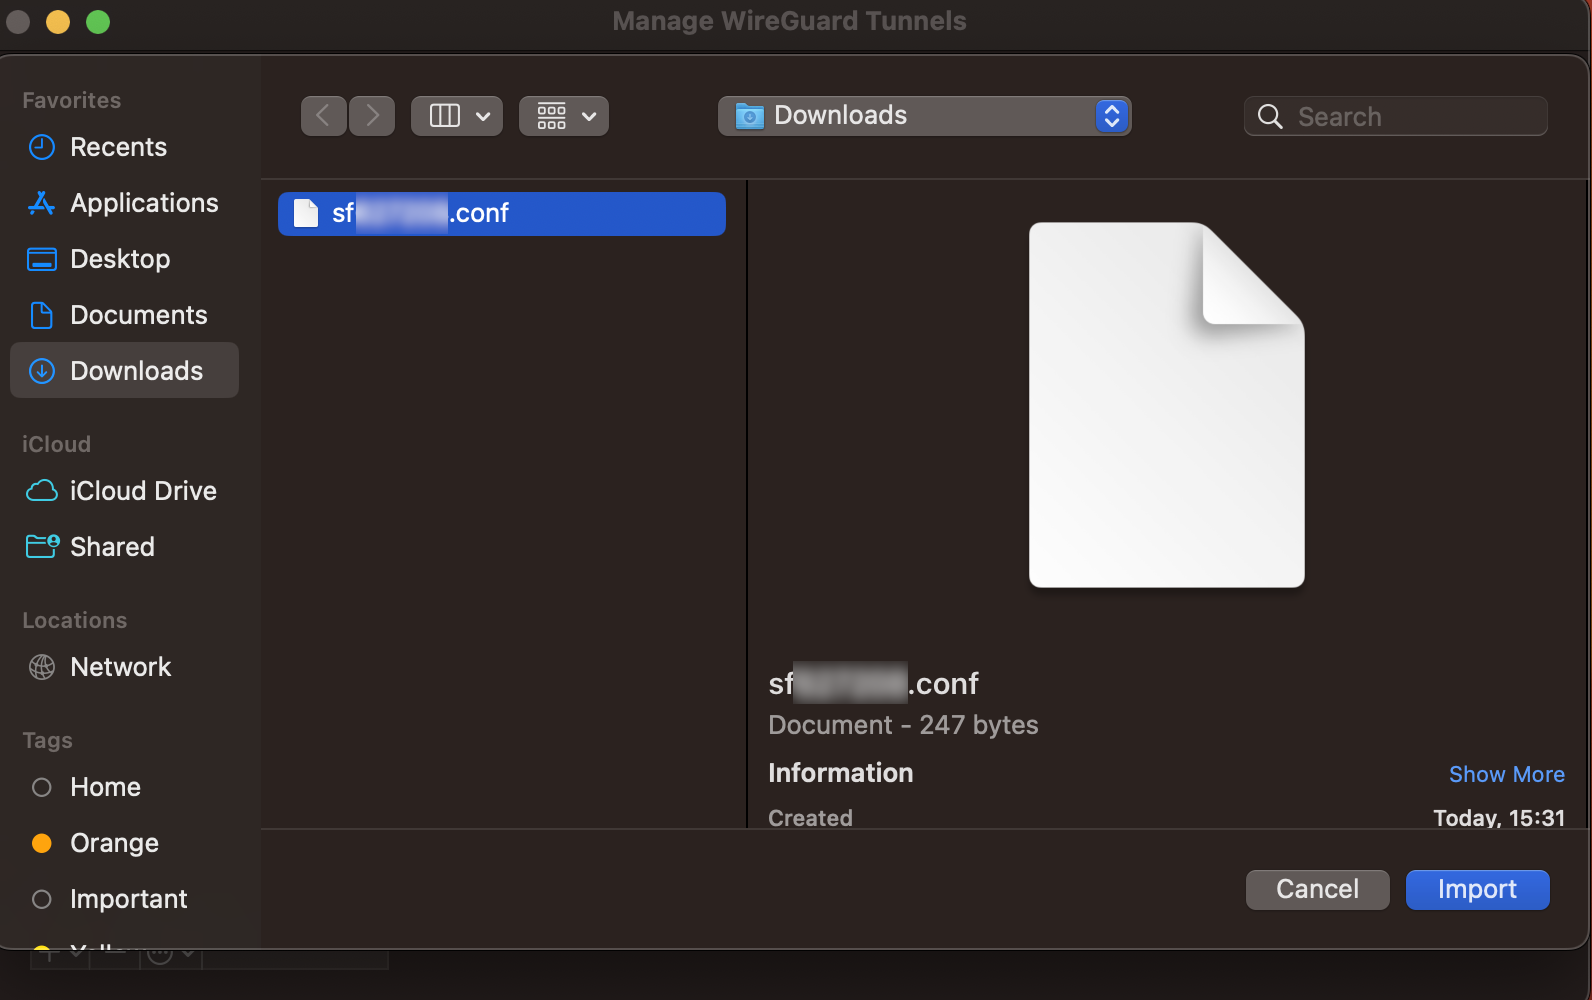The image size is (1592, 1000).
Task: Click the magnifying glass search icon
Action: tap(1270, 116)
